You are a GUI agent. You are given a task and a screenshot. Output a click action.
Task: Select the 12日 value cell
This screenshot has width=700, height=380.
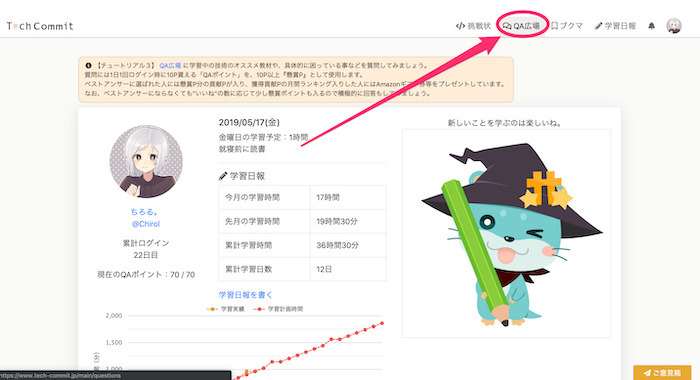(348, 269)
